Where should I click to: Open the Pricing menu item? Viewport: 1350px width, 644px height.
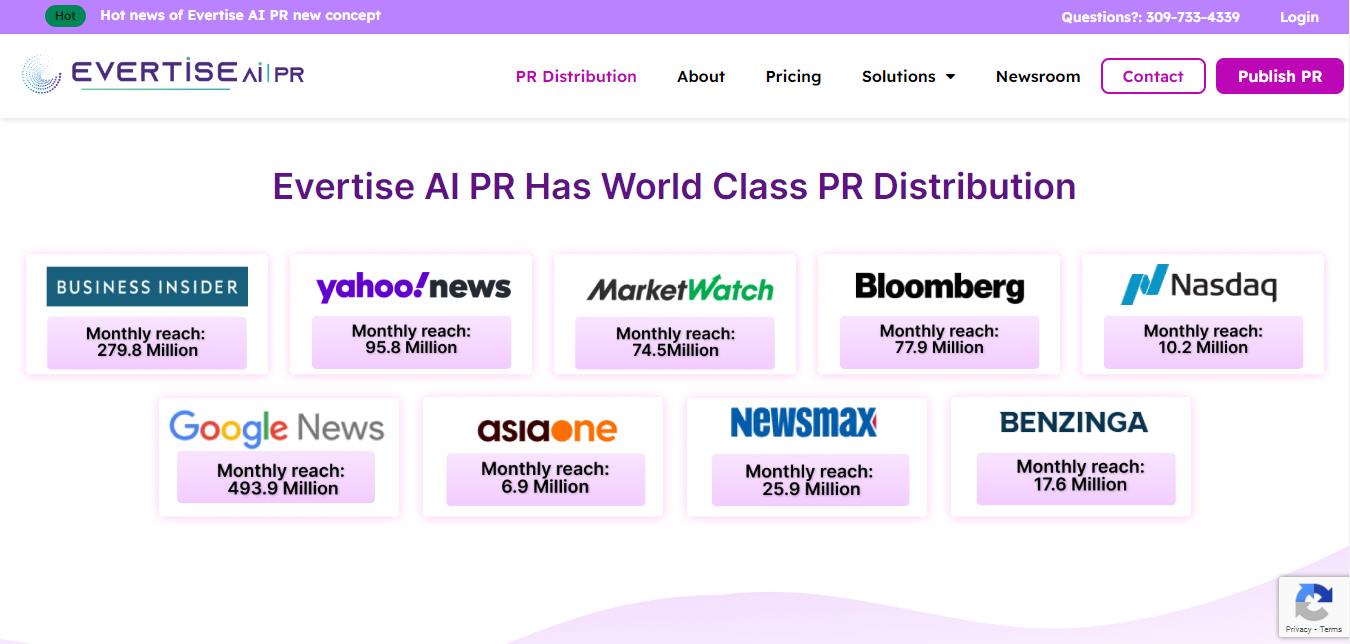click(x=793, y=76)
